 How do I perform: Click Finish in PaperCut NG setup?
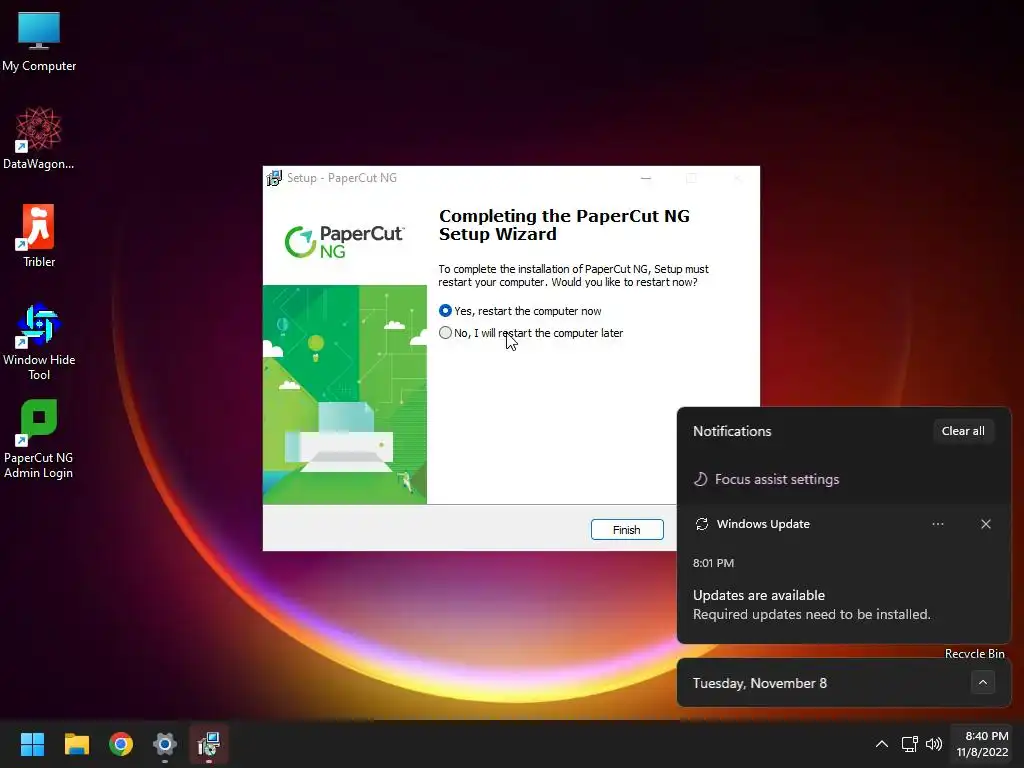click(627, 530)
